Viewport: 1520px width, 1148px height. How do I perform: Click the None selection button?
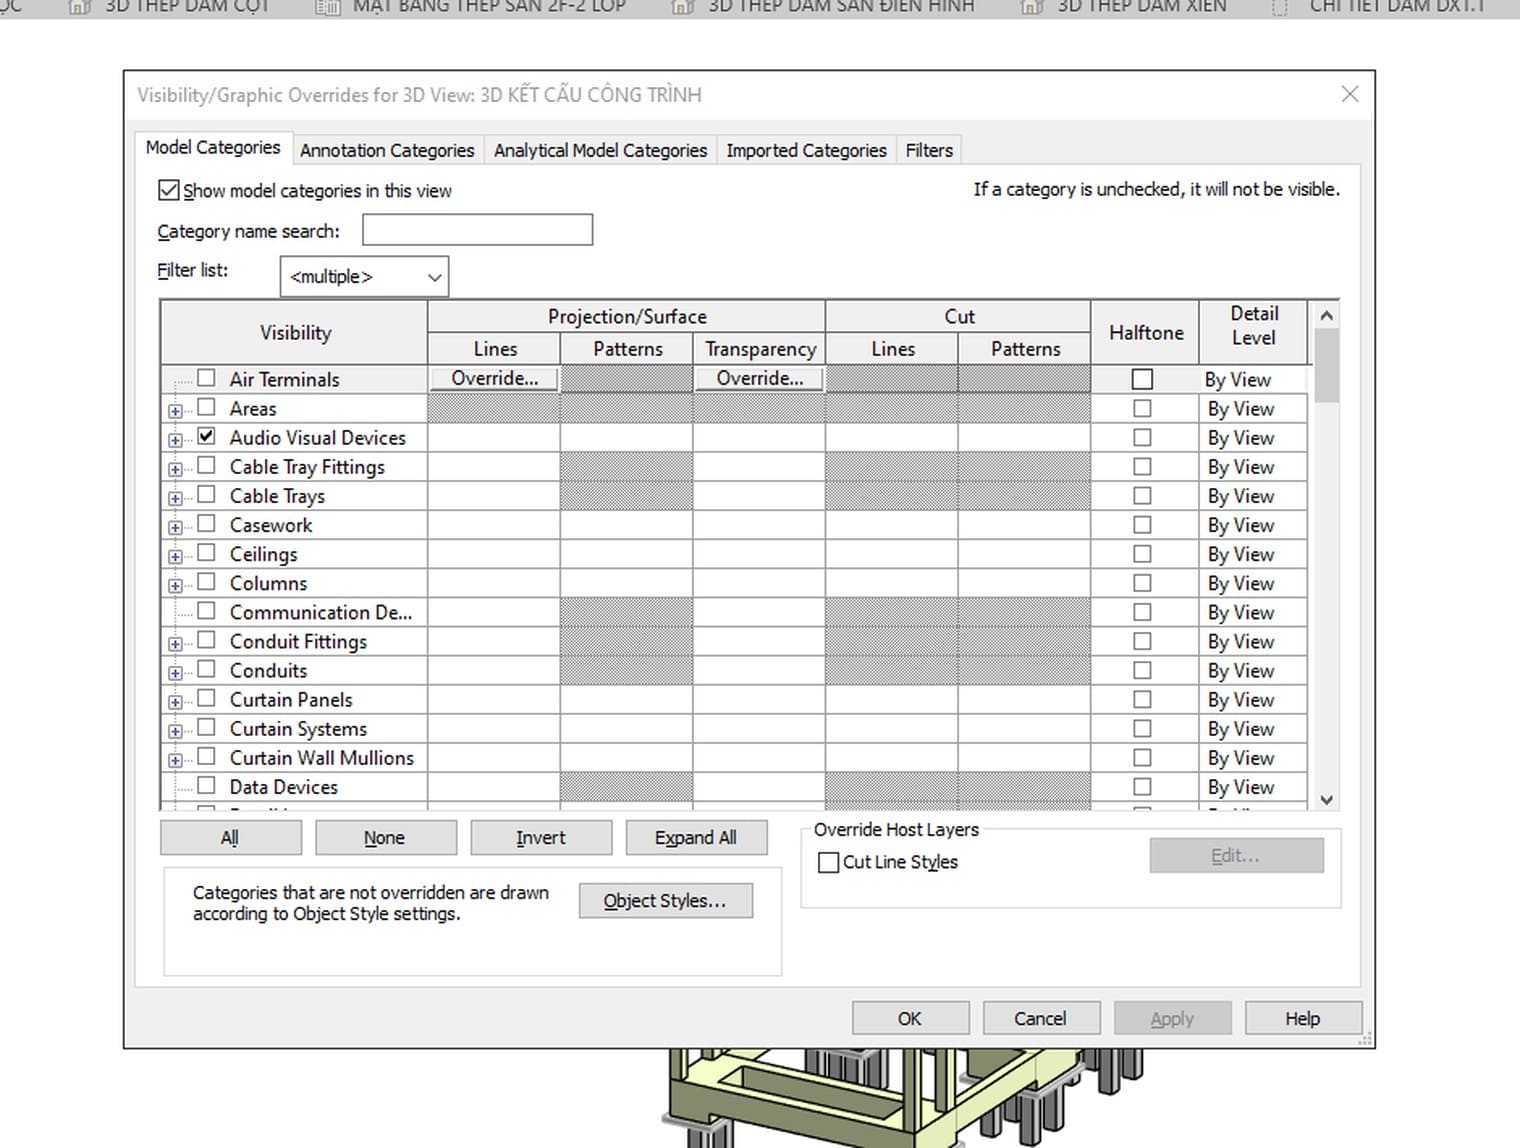pos(385,838)
